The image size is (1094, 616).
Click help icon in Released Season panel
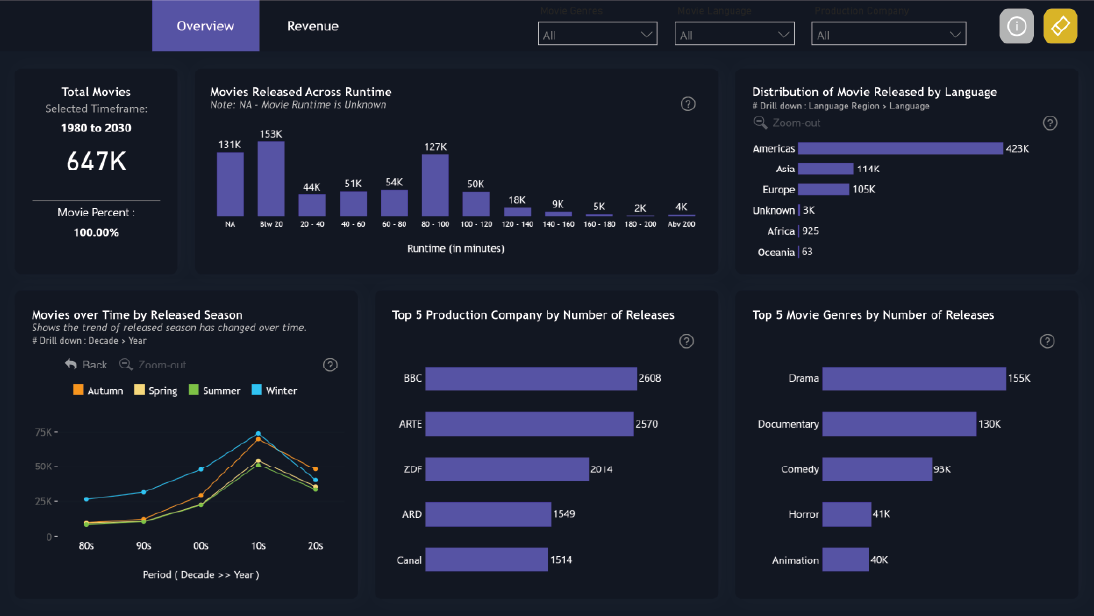tap(331, 365)
